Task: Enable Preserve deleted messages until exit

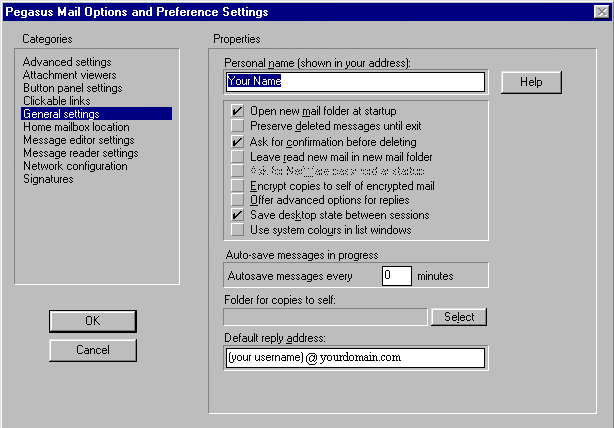Action: point(237,126)
